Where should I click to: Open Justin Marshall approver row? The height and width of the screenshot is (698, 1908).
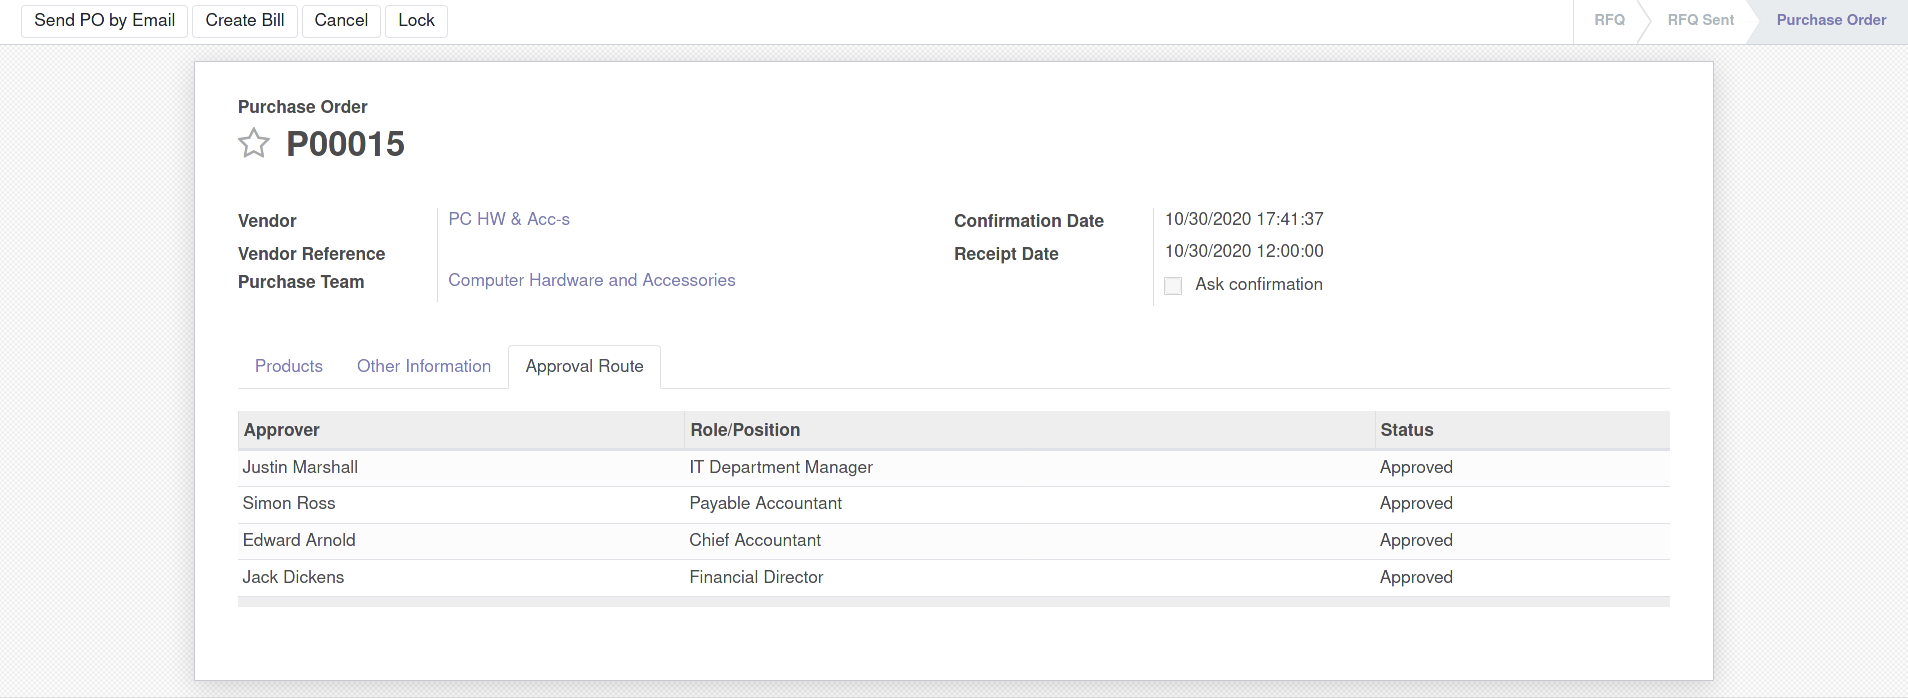click(300, 467)
